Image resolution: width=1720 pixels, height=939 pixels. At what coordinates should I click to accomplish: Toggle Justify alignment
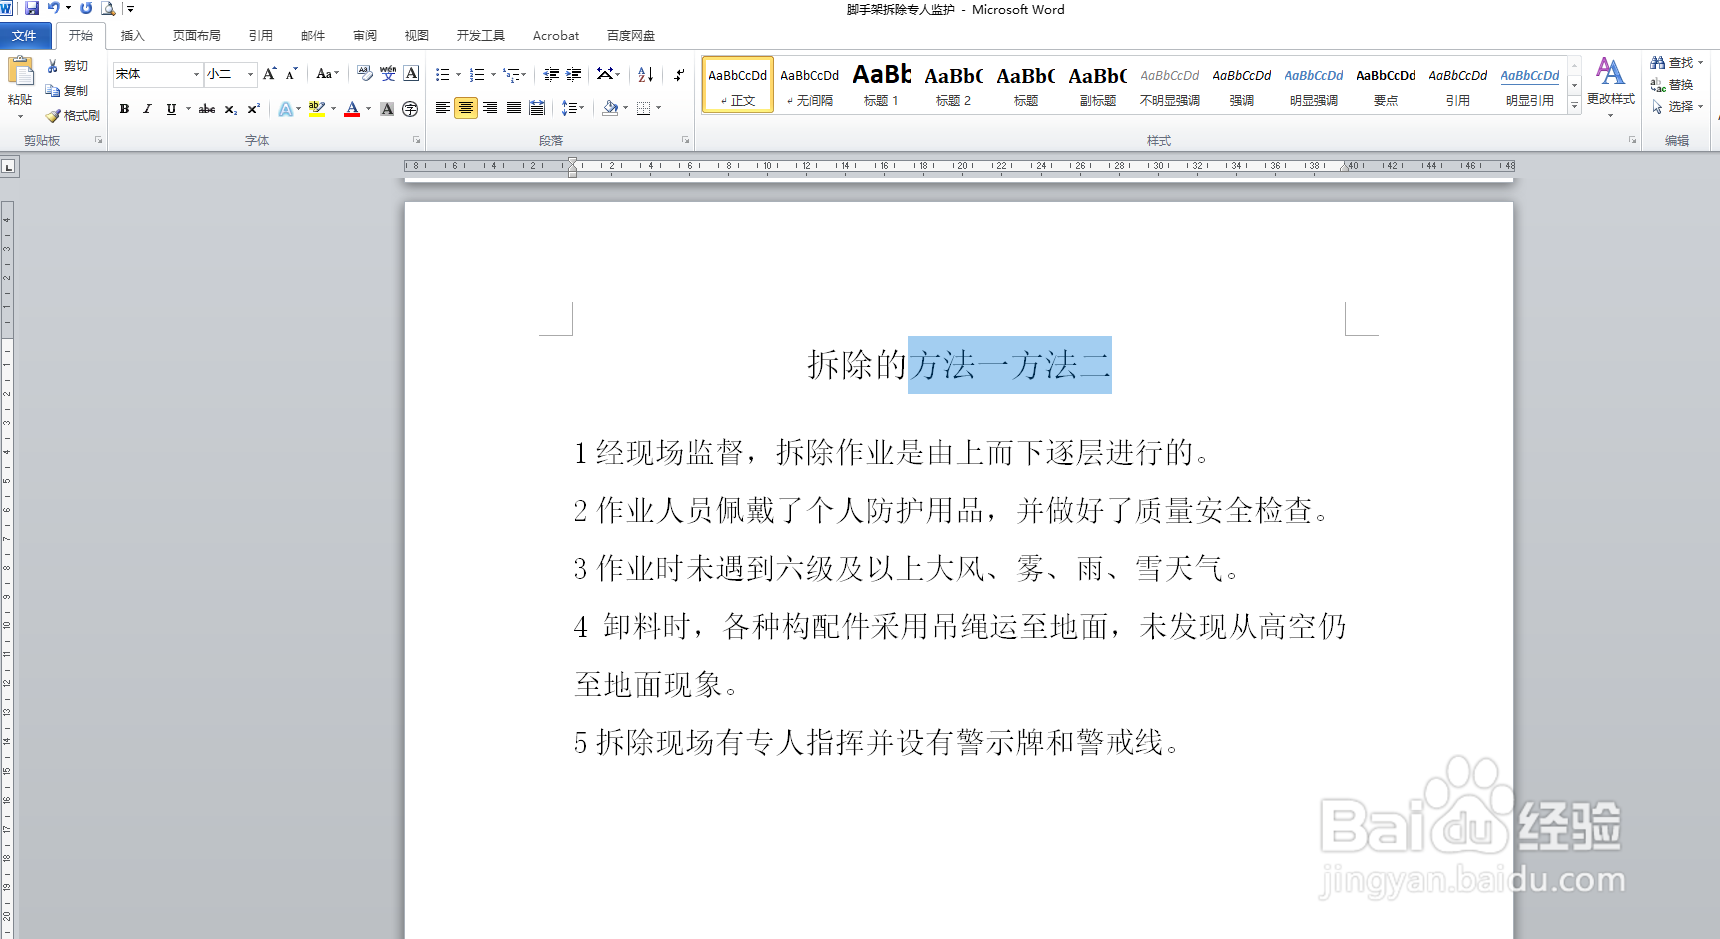click(x=514, y=108)
